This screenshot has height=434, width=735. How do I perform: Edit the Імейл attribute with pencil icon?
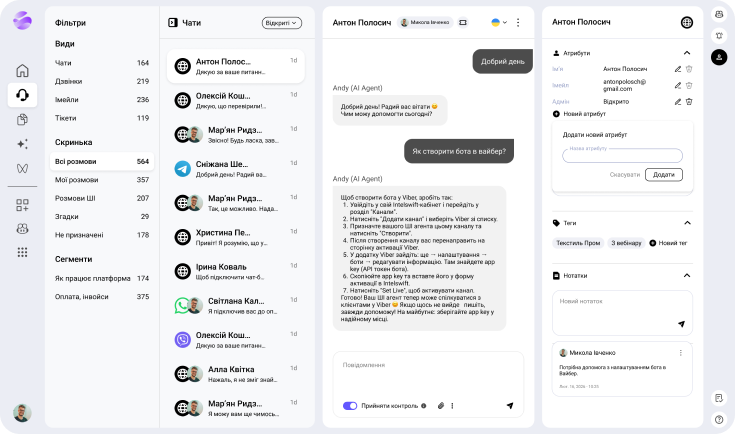pyautogui.click(x=677, y=85)
